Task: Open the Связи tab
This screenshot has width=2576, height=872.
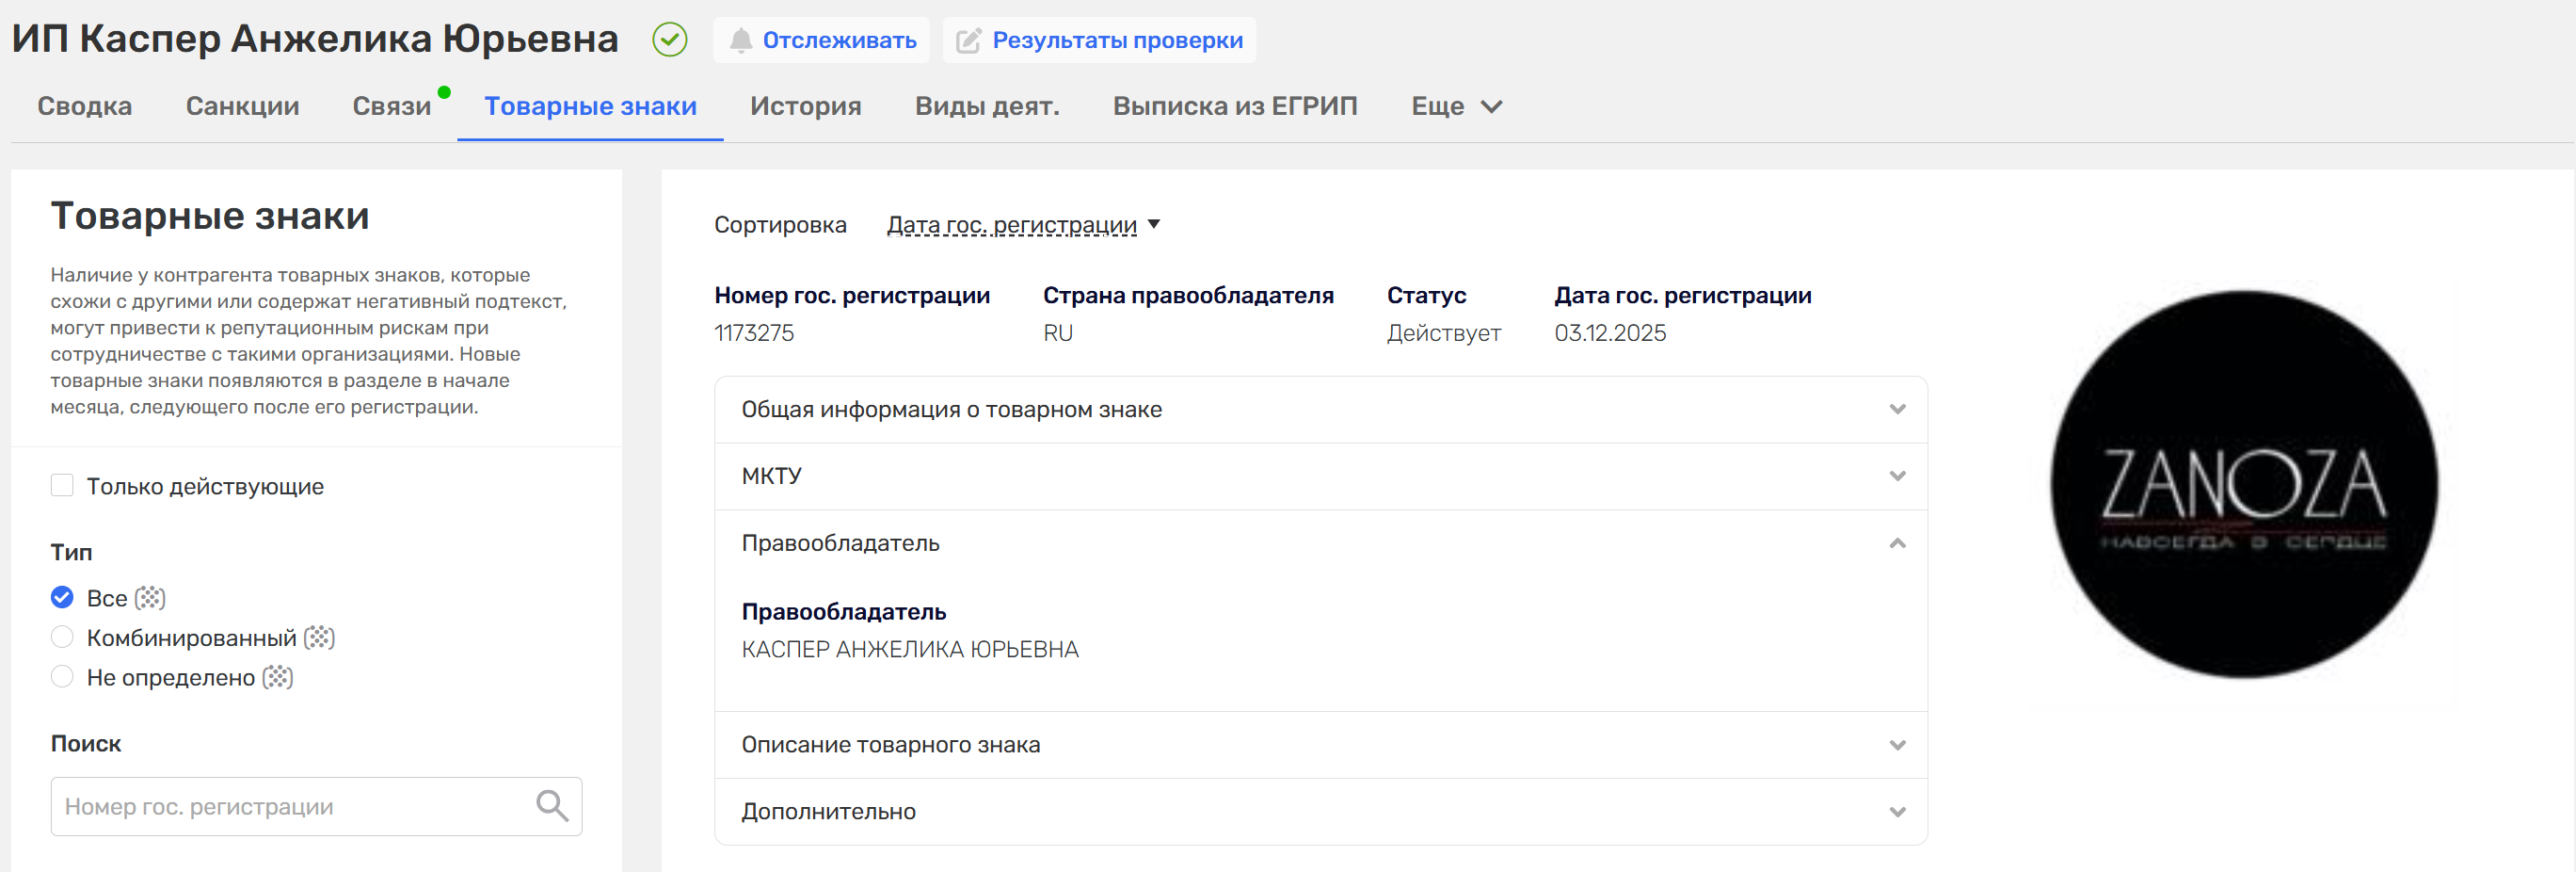Action: click(x=392, y=106)
